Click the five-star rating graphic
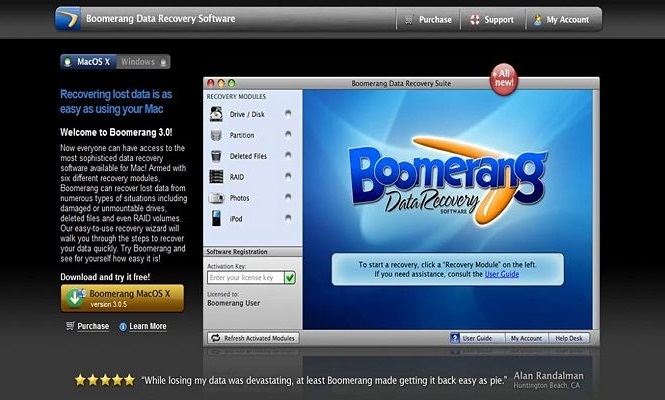665x400 pixels. coord(105,380)
